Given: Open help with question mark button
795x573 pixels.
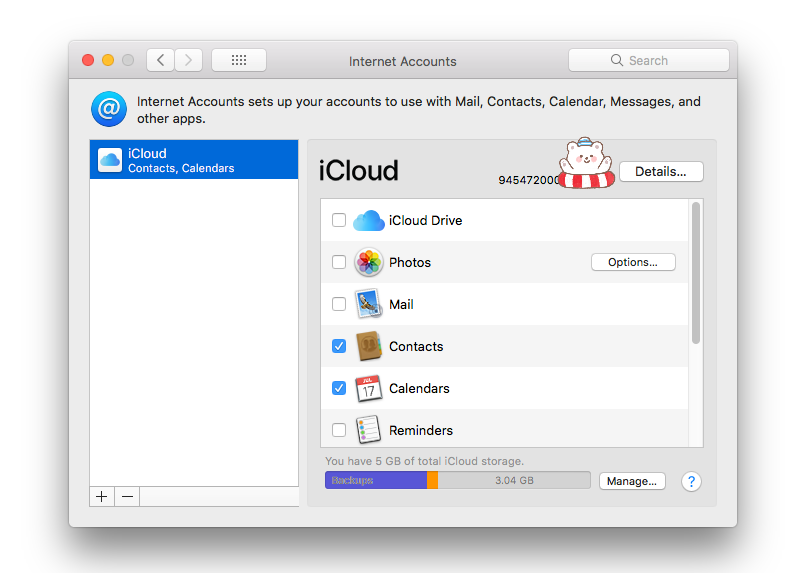Looking at the screenshot, I should [x=691, y=481].
